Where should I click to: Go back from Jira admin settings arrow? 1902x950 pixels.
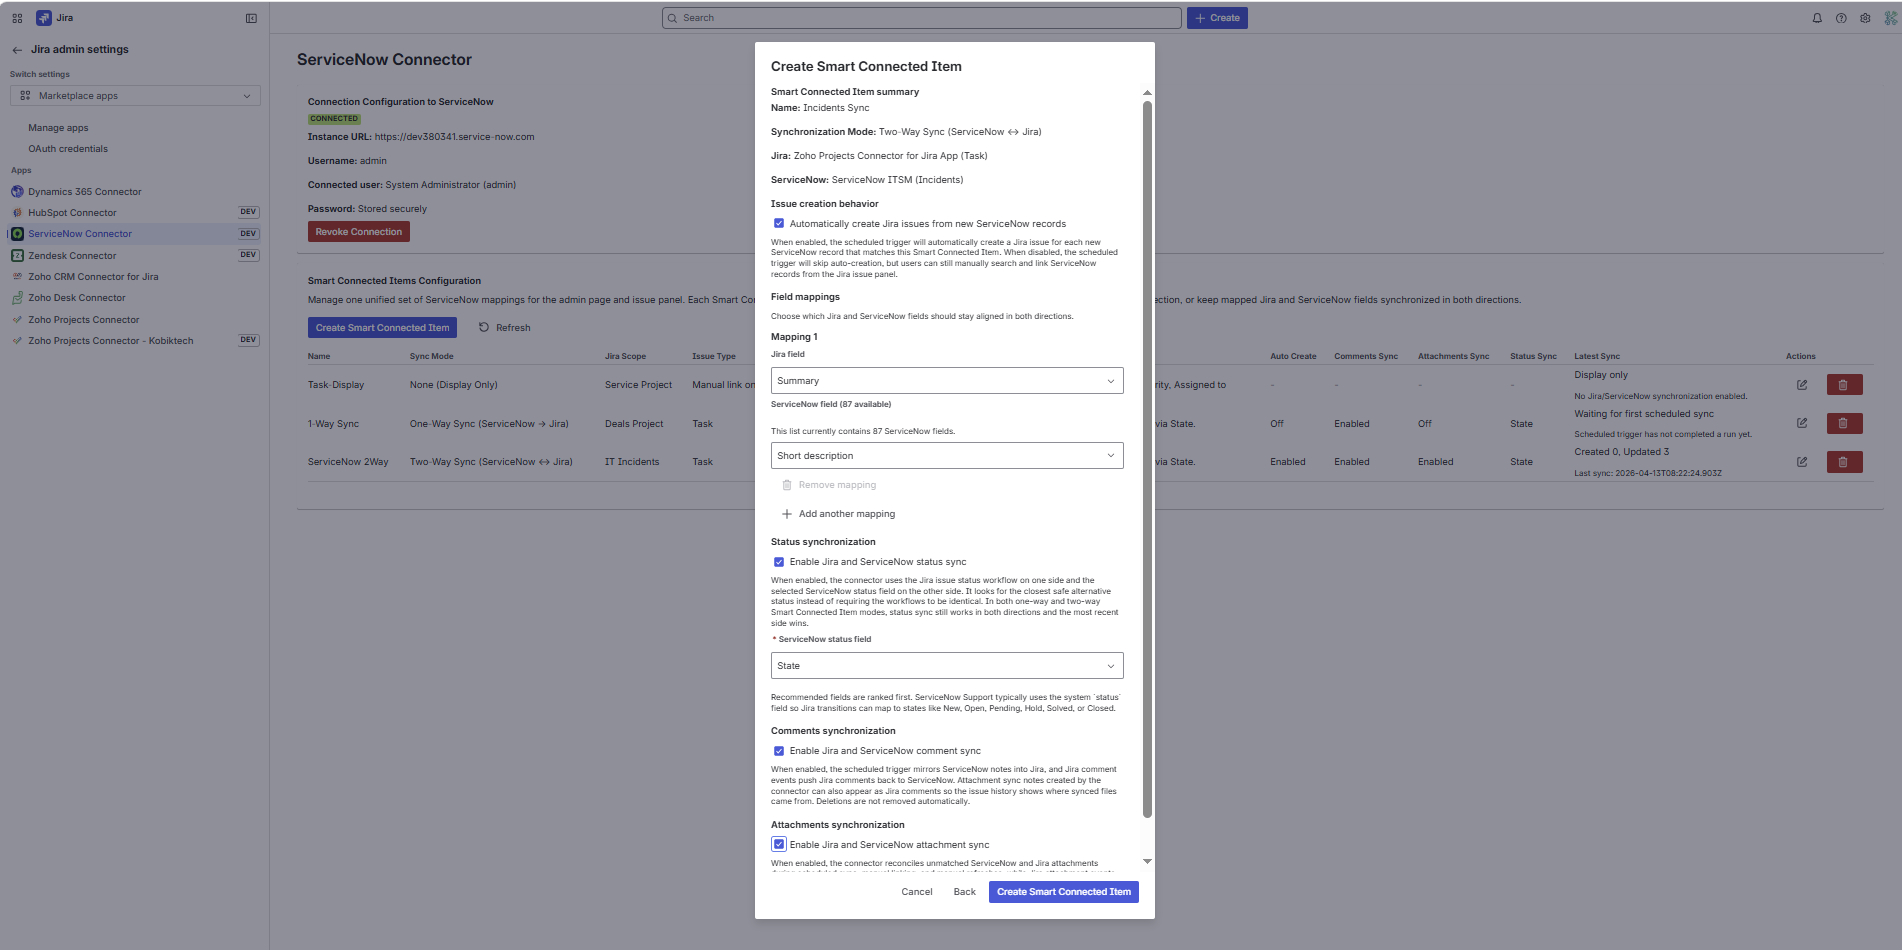17,50
